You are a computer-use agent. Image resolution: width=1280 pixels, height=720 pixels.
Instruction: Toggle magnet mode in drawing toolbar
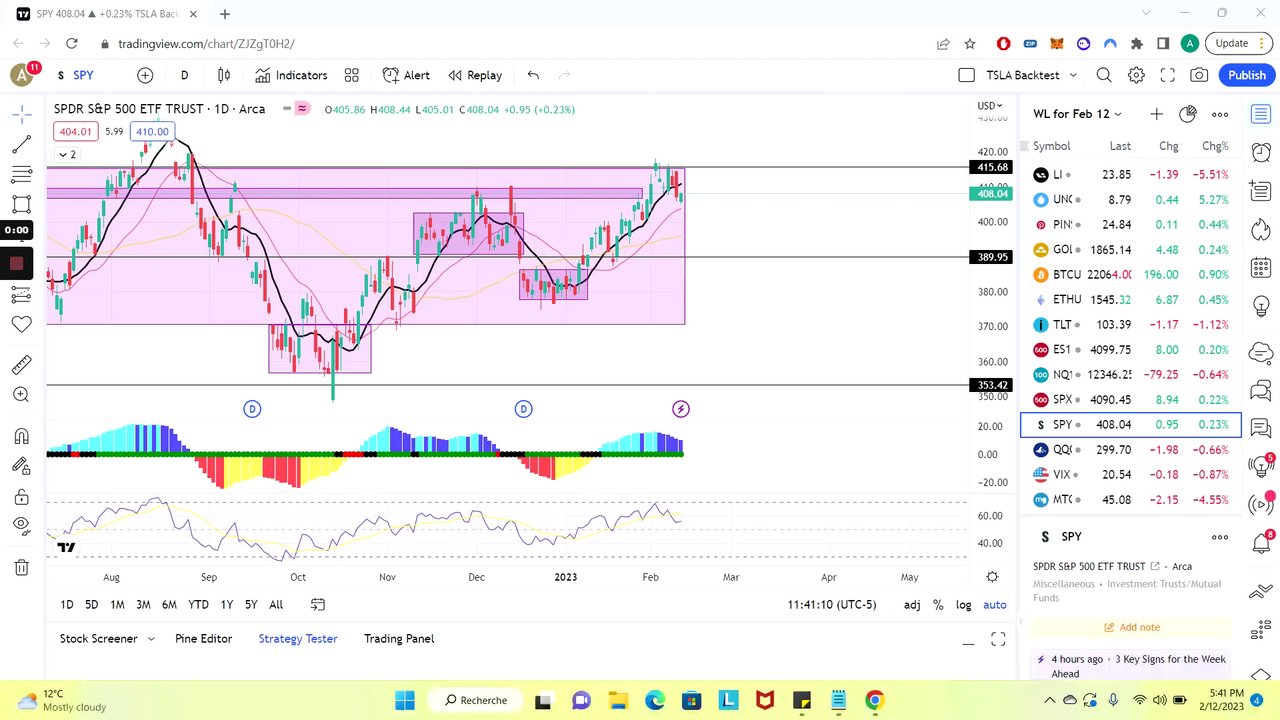tap(21, 436)
